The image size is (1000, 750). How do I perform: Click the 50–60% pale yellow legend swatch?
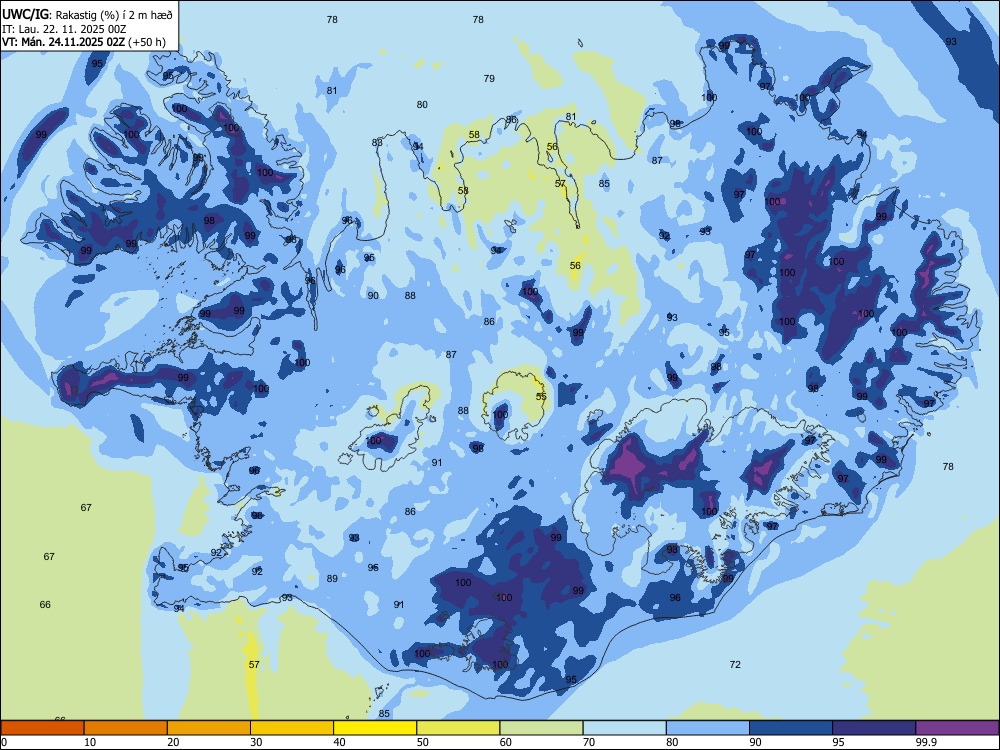(459, 728)
